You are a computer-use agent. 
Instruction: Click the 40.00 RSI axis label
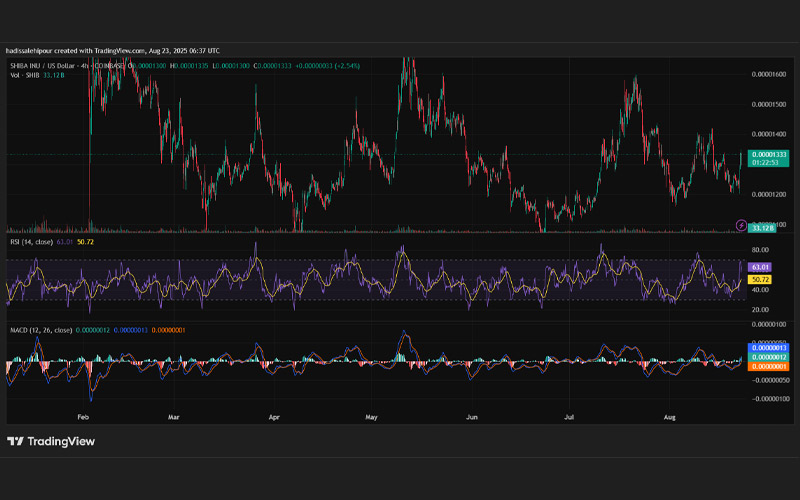tap(760, 290)
